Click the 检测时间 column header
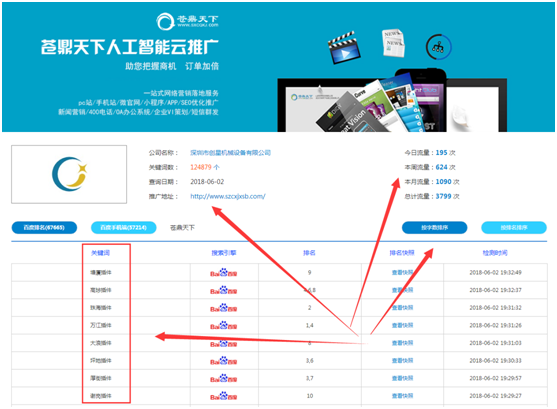 pos(495,253)
